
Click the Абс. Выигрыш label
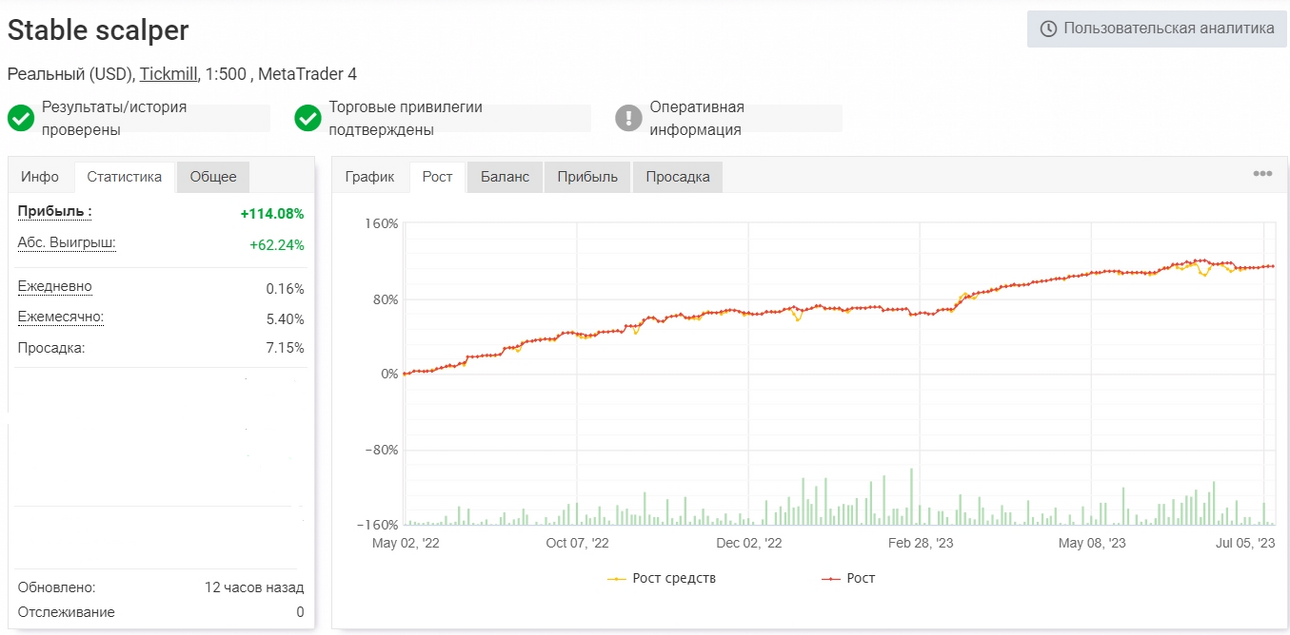(67, 243)
